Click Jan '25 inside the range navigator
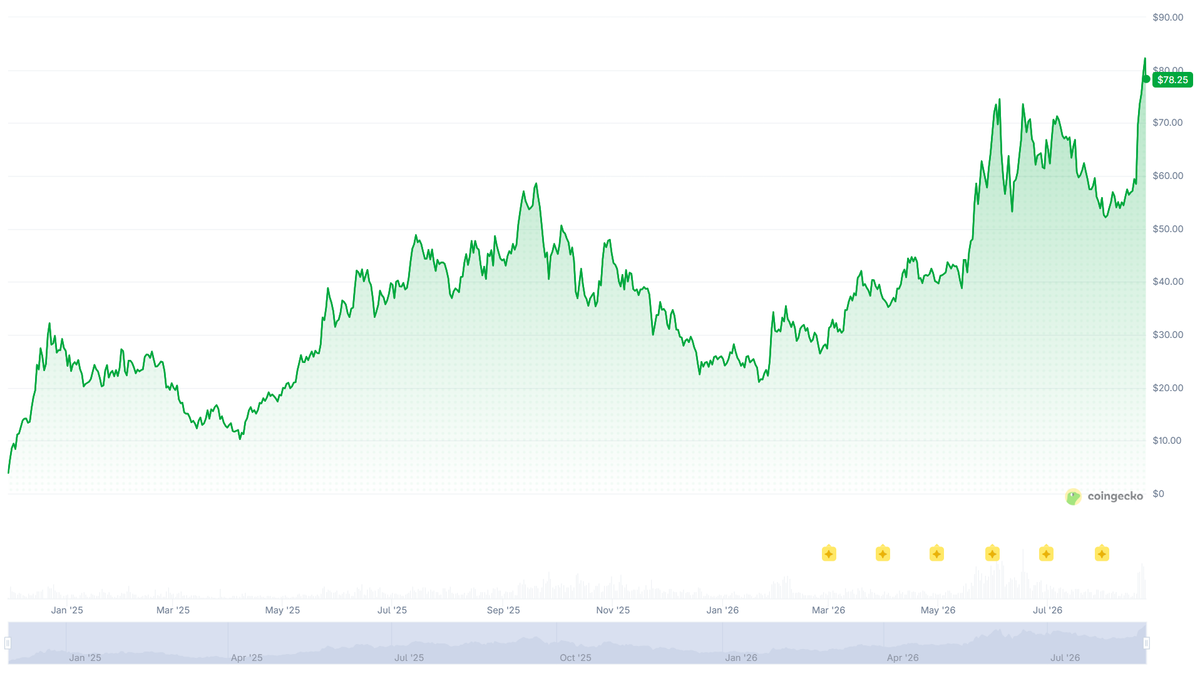 (85, 658)
